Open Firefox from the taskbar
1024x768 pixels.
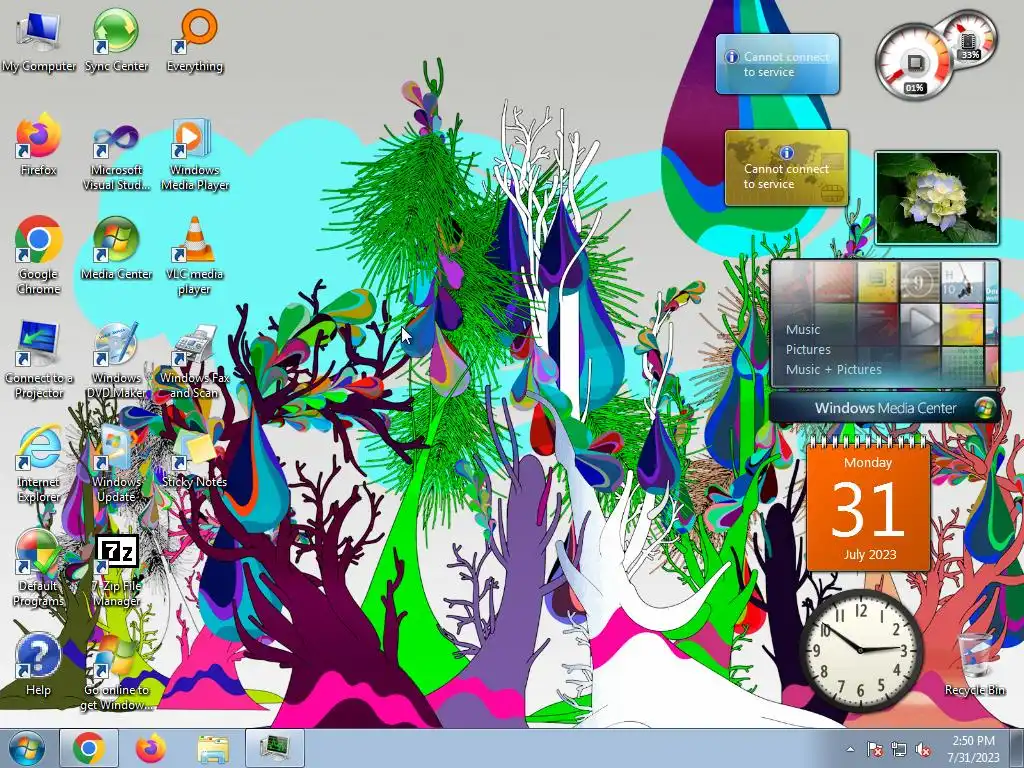coord(151,748)
